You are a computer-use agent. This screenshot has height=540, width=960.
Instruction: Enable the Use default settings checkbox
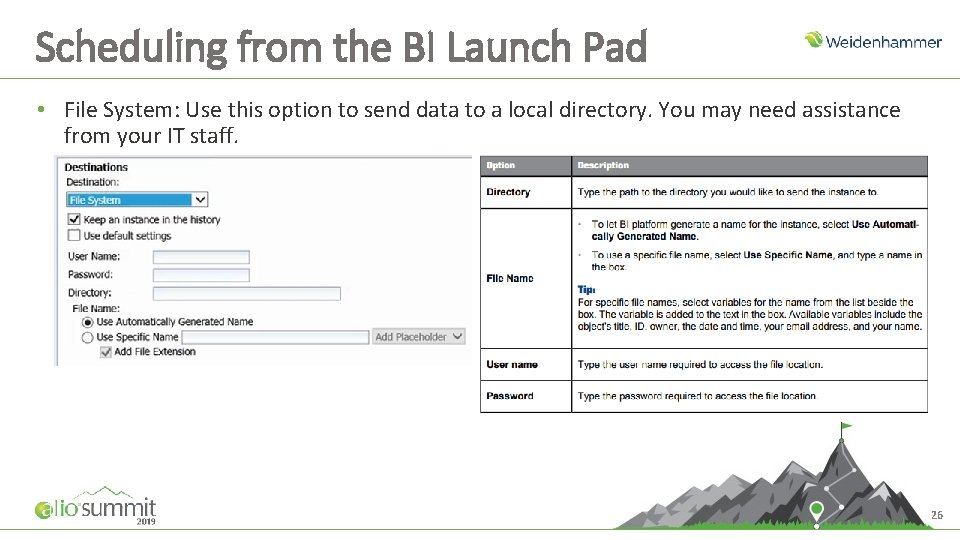coord(74,235)
